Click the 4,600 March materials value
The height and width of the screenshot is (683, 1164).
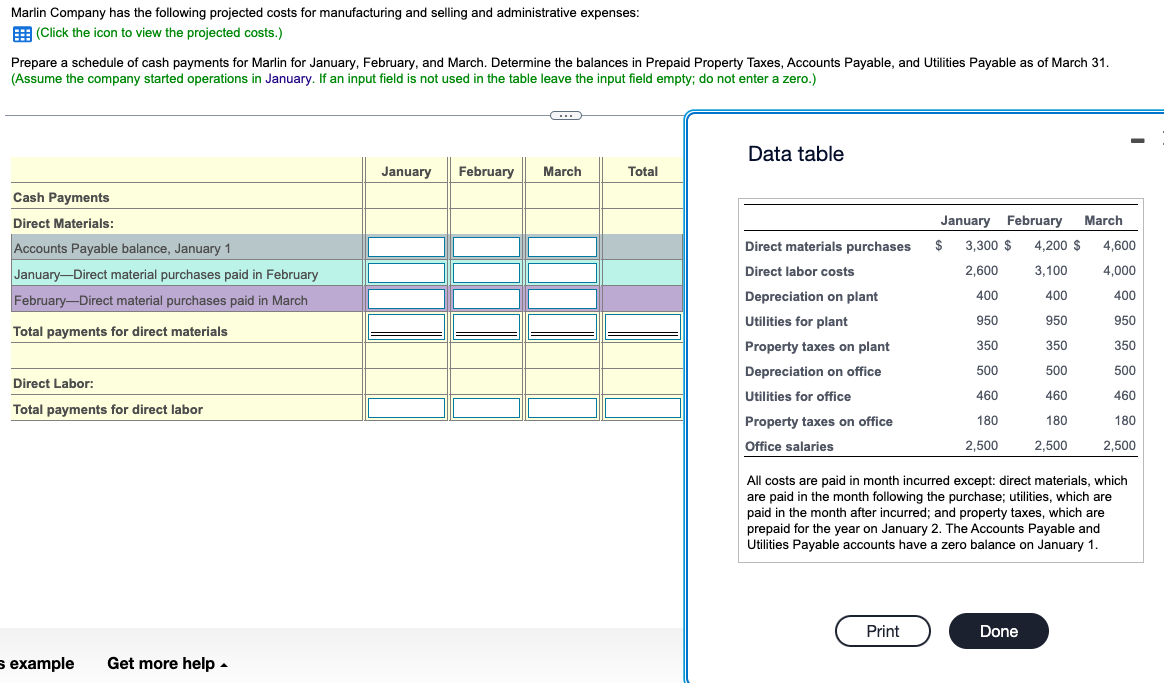tap(1119, 246)
